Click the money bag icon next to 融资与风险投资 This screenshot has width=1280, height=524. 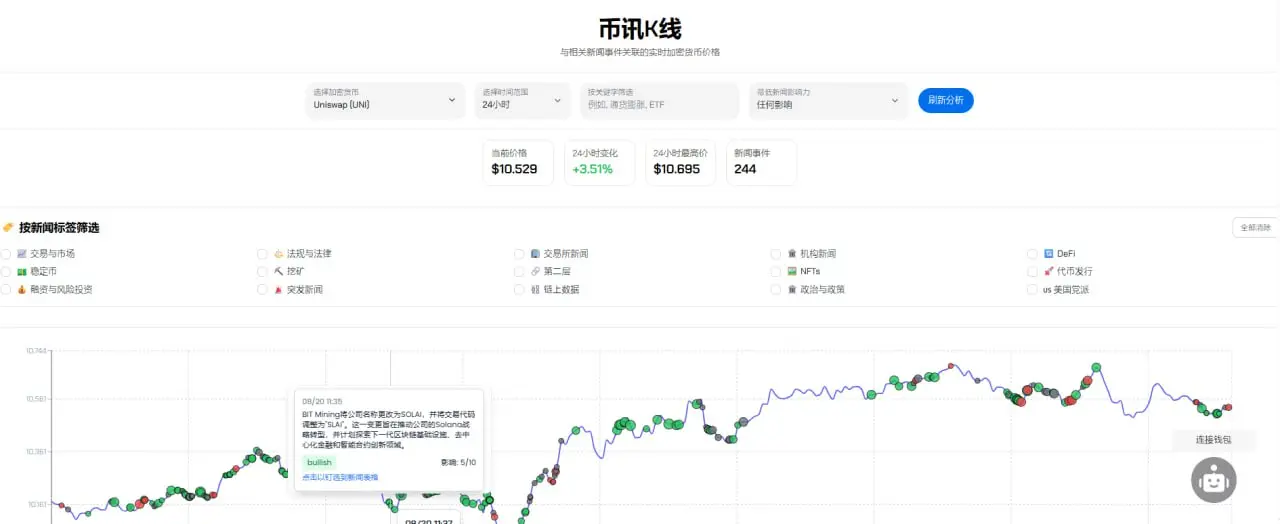(22, 290)
